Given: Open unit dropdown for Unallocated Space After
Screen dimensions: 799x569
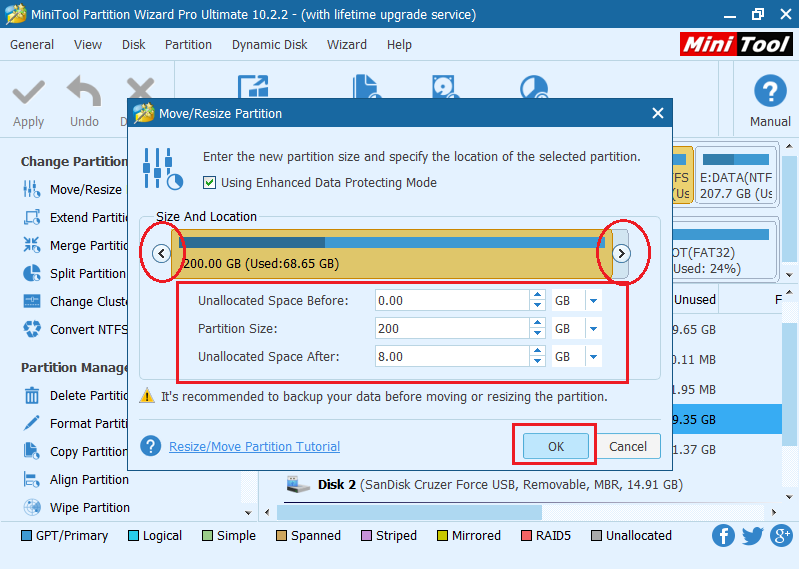Looking at the screenshot, I should pos(593,357).
